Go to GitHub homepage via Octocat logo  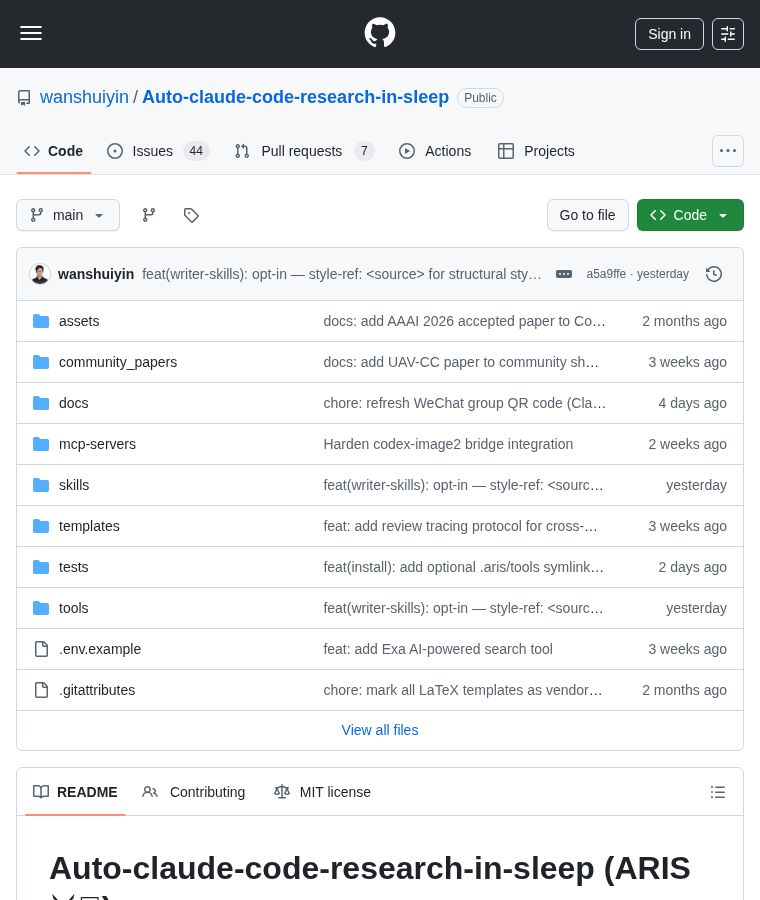pos(380,33)
